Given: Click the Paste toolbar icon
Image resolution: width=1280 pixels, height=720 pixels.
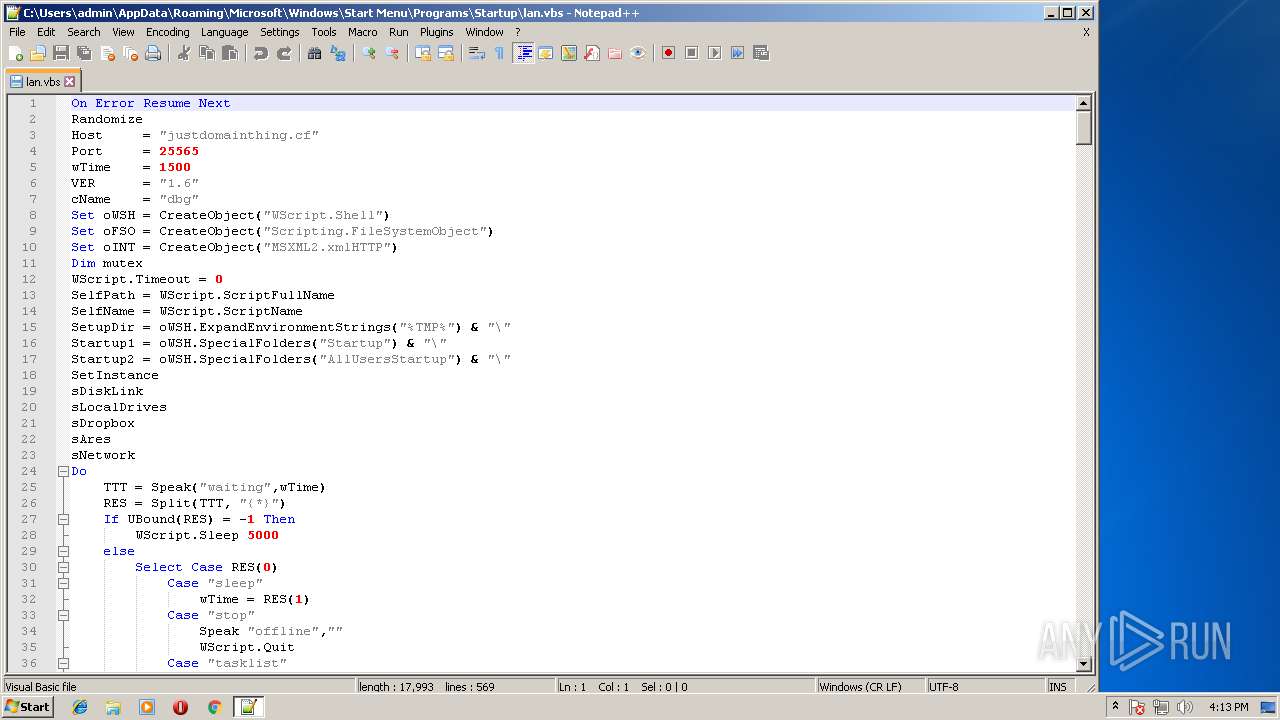Looking at the screenshot, I should pos(230,53).
